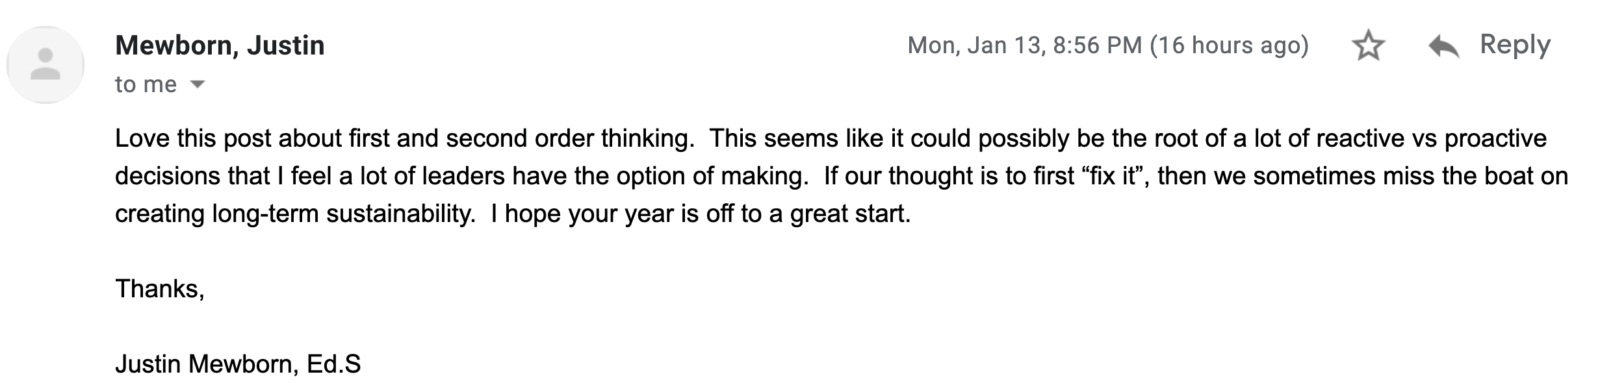Click the Reply text label

[x=1515, y=45]
